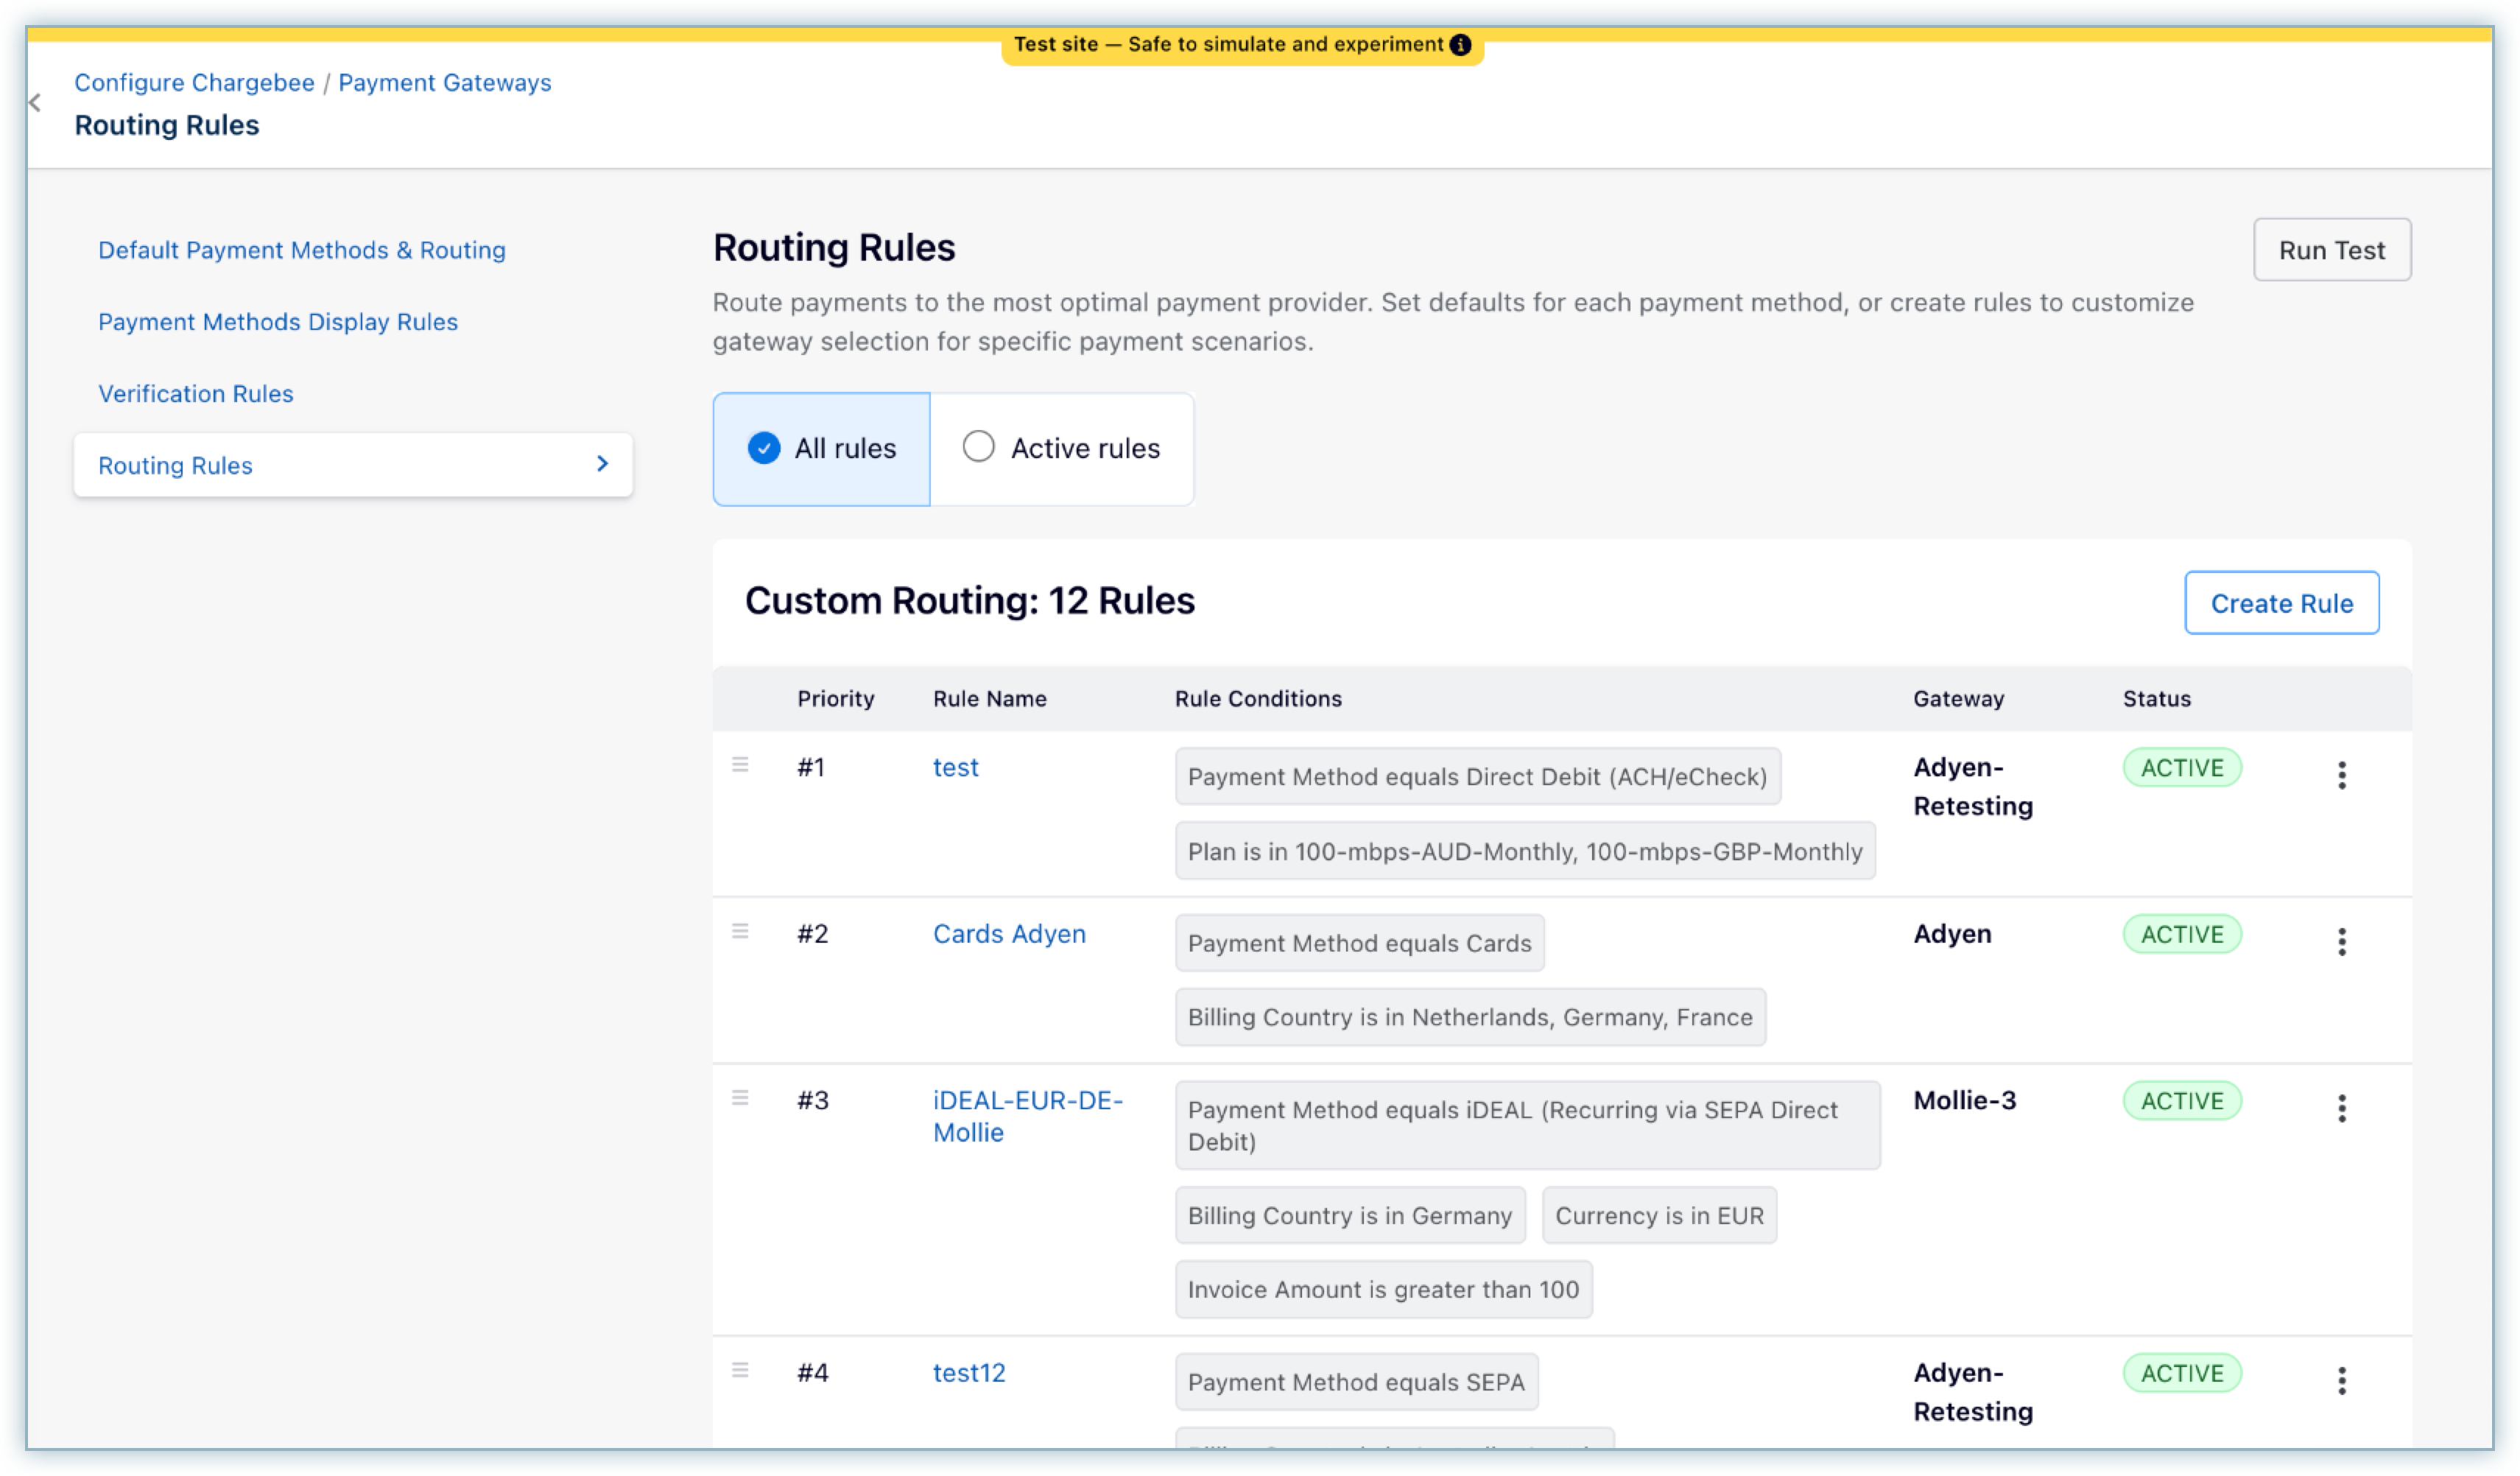Screen dimensions: 2520x1476
Task: Open the Cards Adyen rule
Action: 1009,934
